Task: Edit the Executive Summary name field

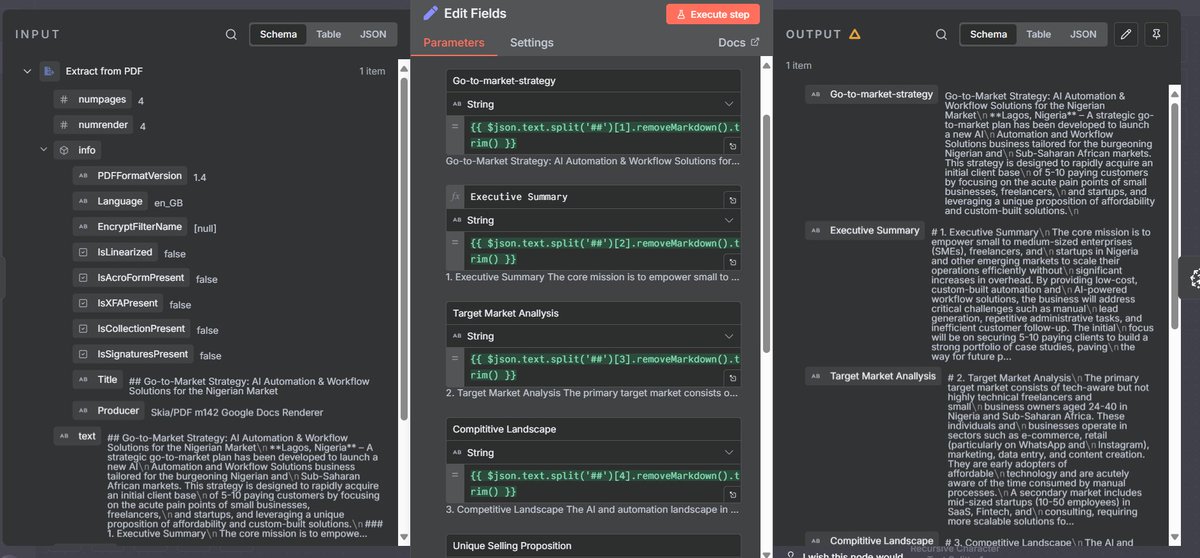Action: pyautogui.click(x=594, y=197)
